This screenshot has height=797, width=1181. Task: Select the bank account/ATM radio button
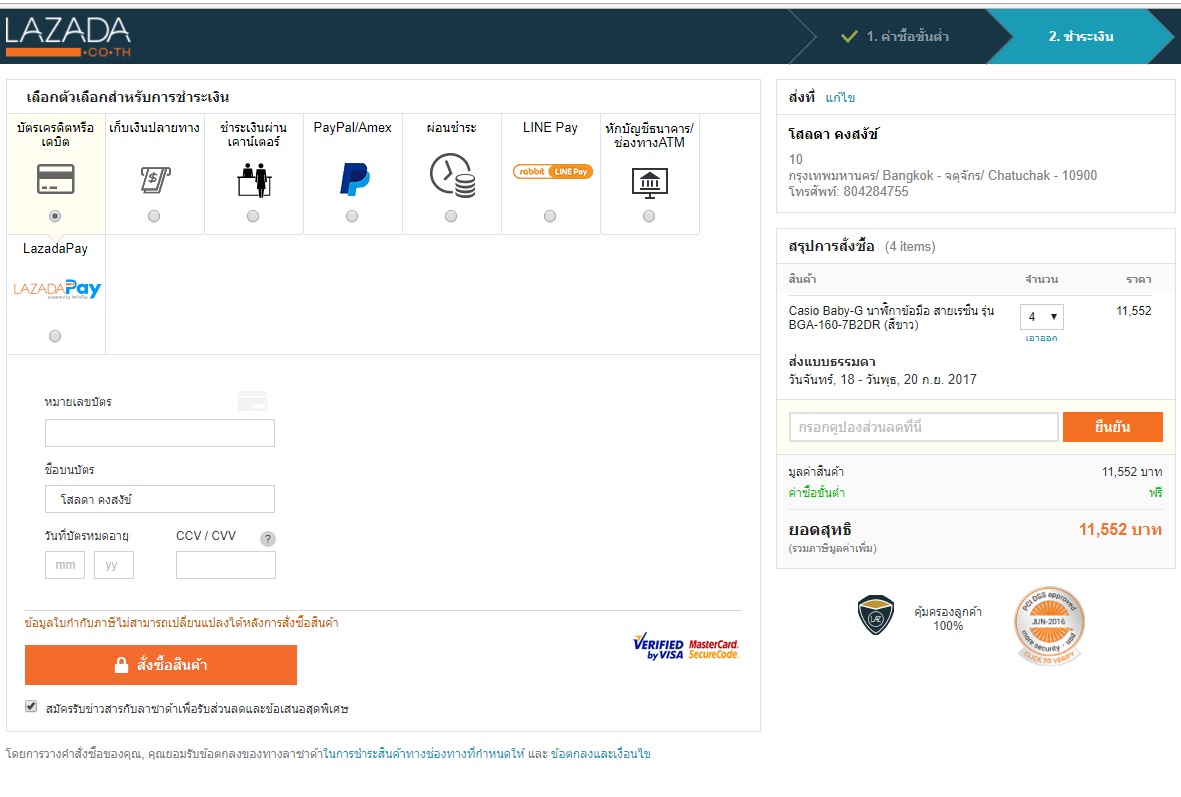click(x=648, y=216)
